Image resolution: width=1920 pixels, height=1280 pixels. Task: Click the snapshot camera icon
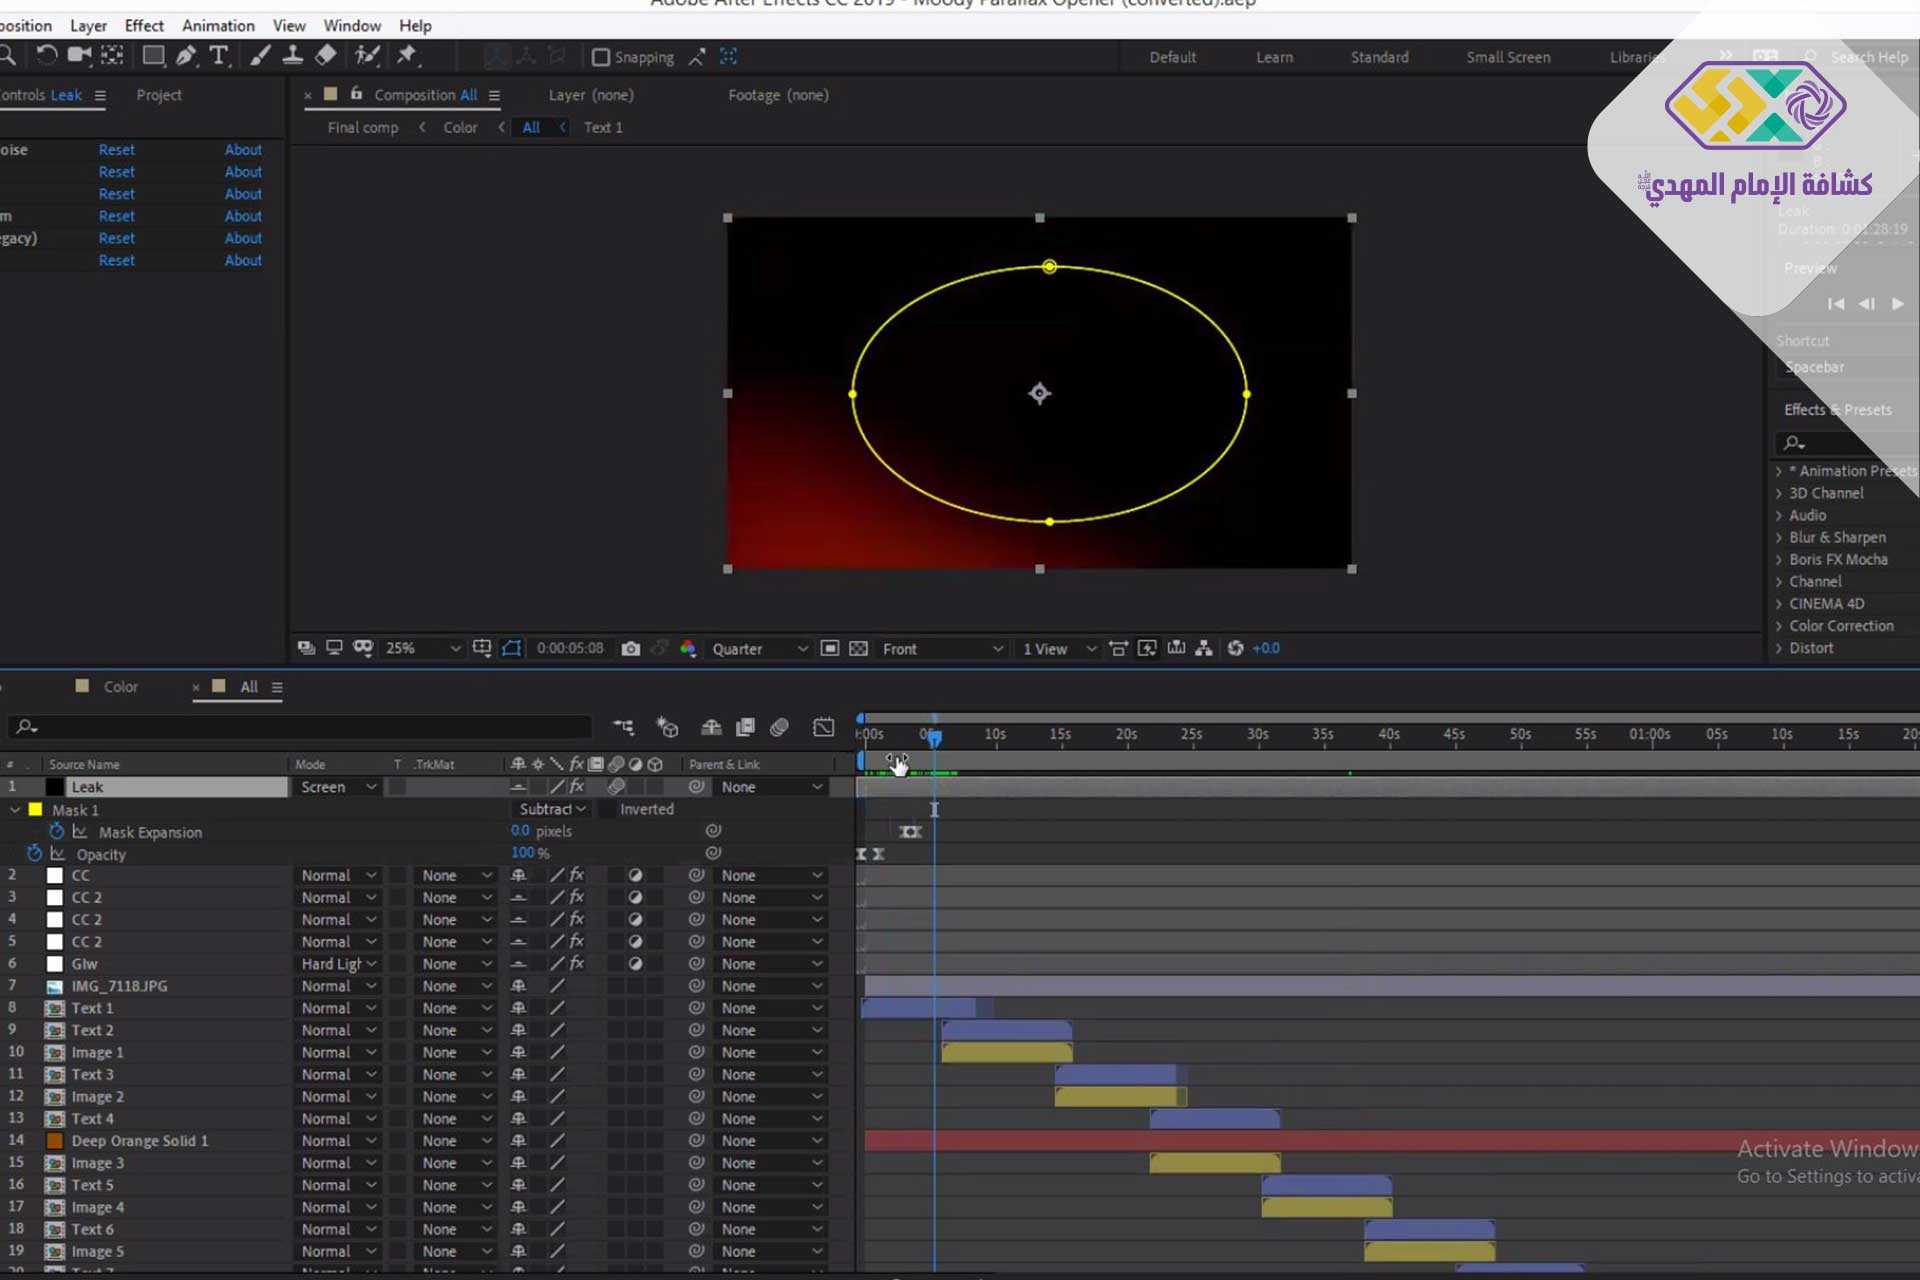click(x=630, y=649)
